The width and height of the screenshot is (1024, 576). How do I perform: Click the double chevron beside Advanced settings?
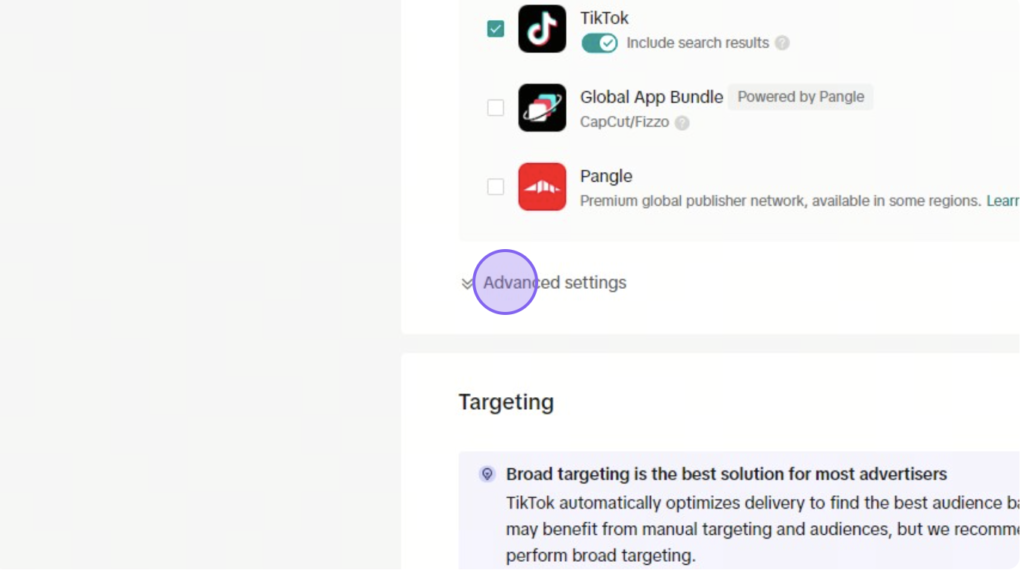[467, 283]
